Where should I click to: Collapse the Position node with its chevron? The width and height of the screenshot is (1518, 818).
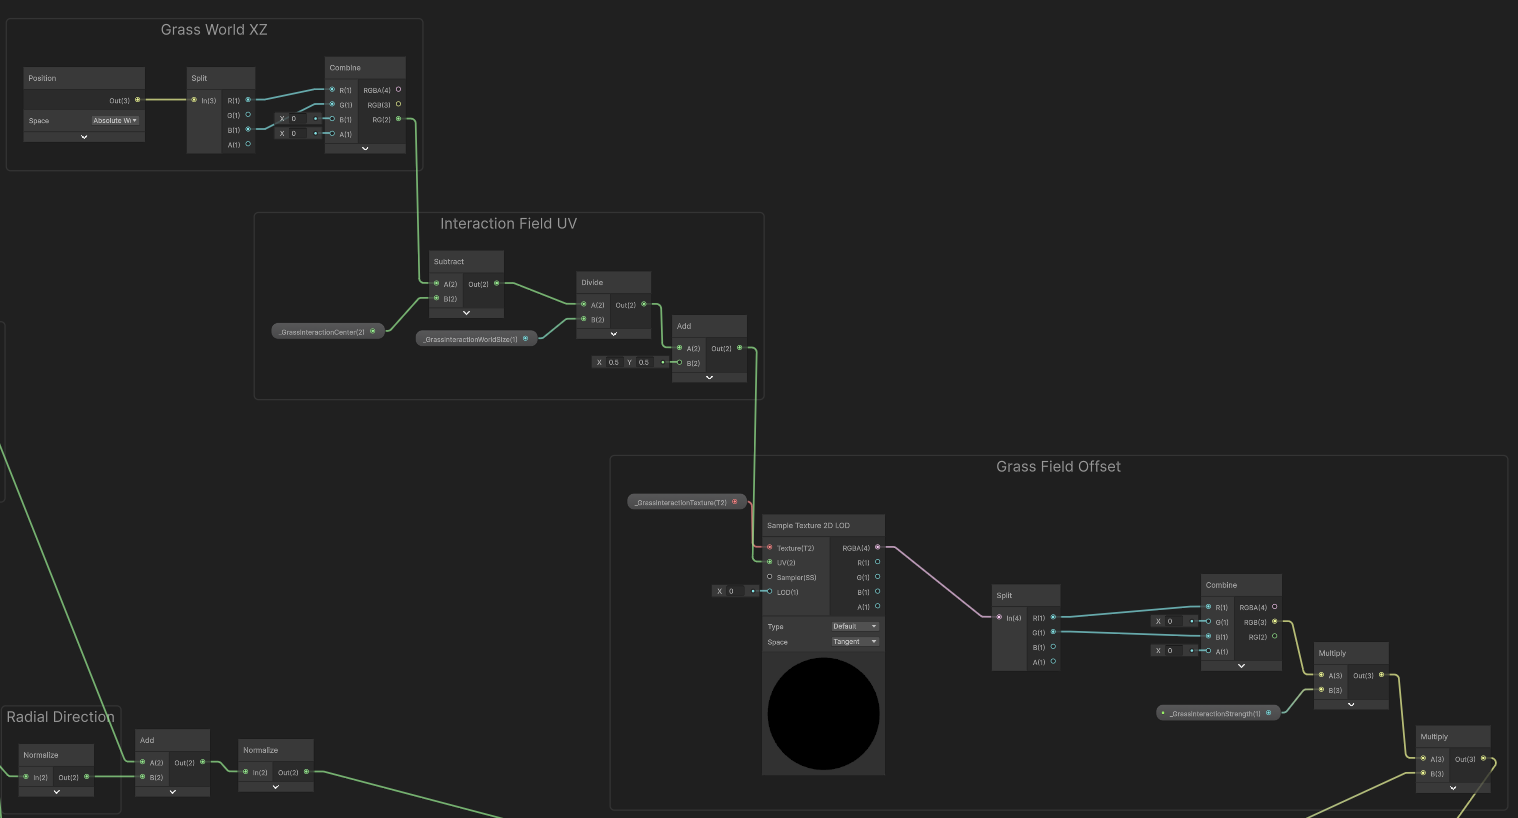point(84,137)
